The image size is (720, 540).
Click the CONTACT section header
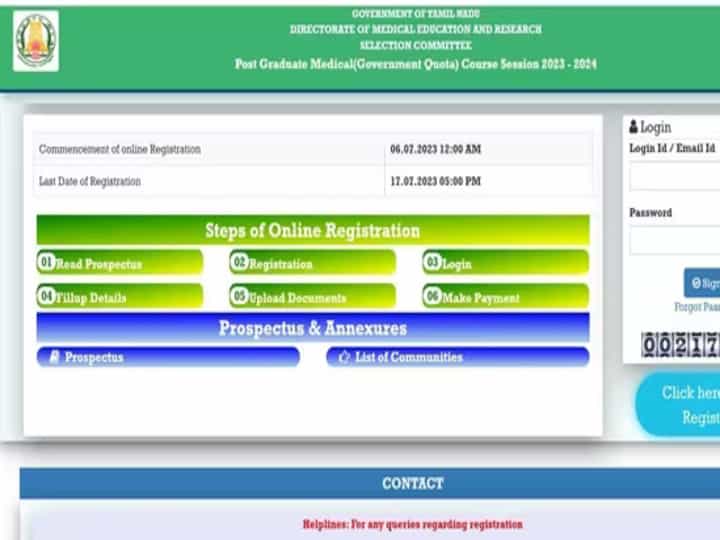click(370, 483)
